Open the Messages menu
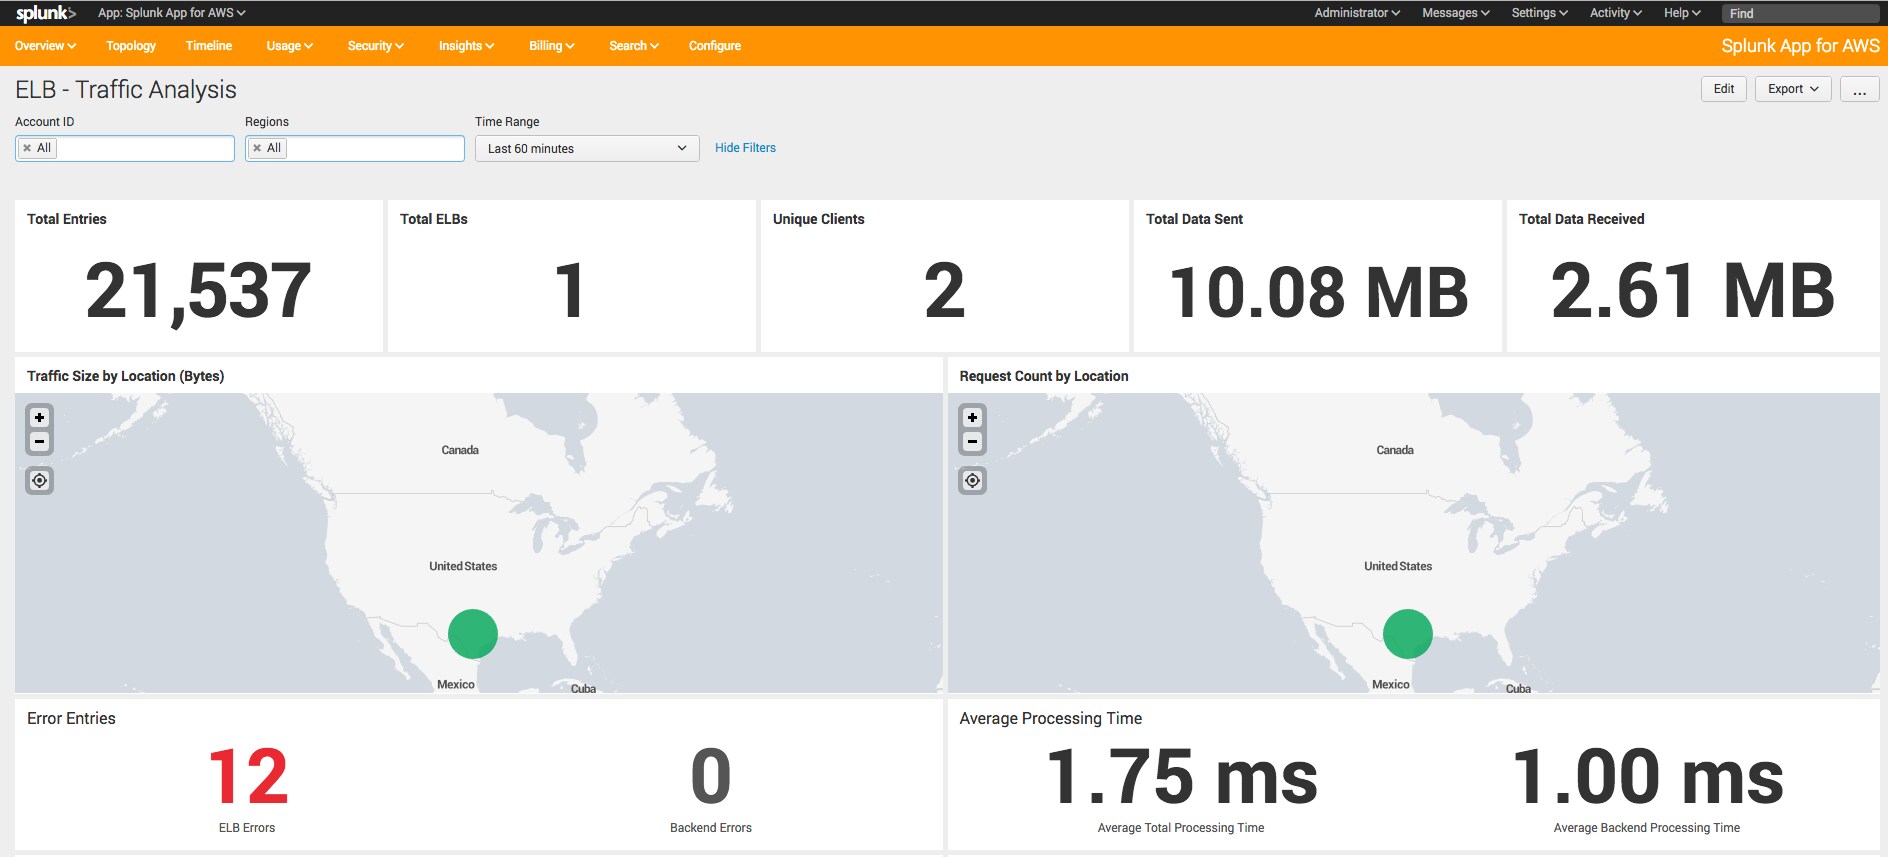Screen dimensions: 1888x857 1456,13
